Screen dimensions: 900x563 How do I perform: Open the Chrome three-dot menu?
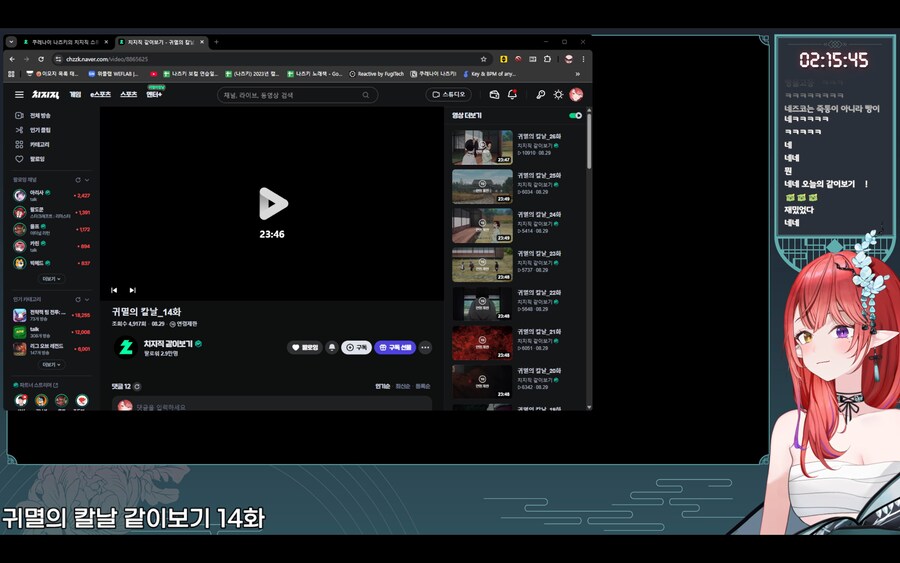click(583, 59)
